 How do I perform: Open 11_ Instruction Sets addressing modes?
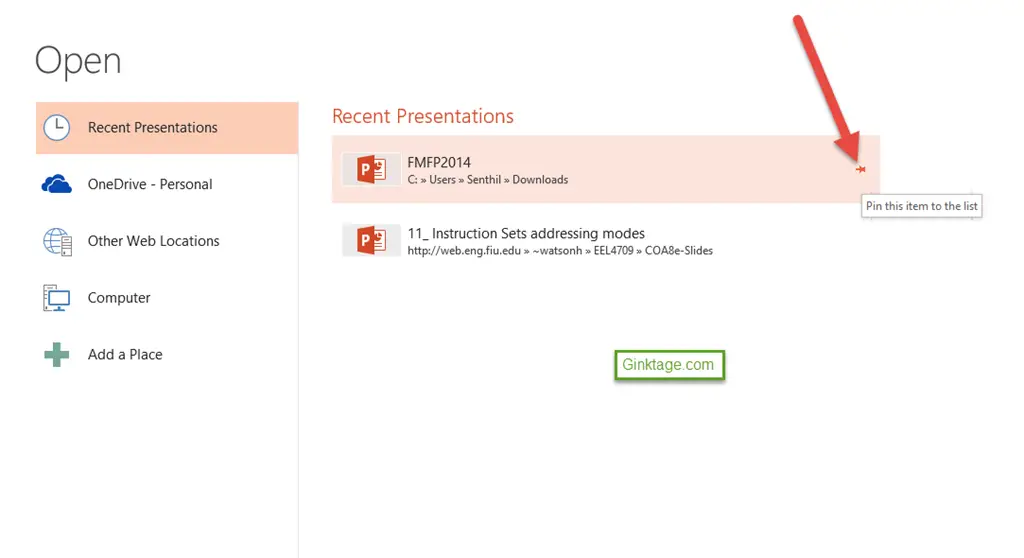tap(605, 240)
